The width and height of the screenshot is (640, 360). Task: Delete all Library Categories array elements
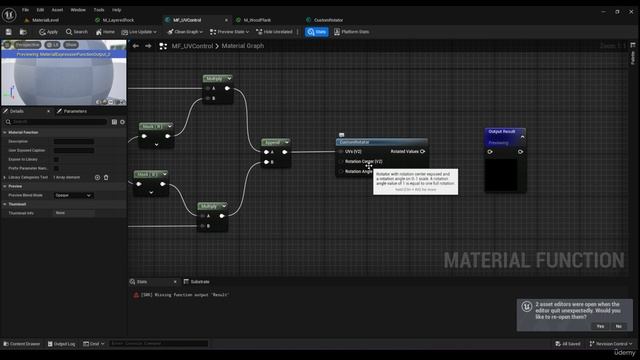(x=106, y=177)
